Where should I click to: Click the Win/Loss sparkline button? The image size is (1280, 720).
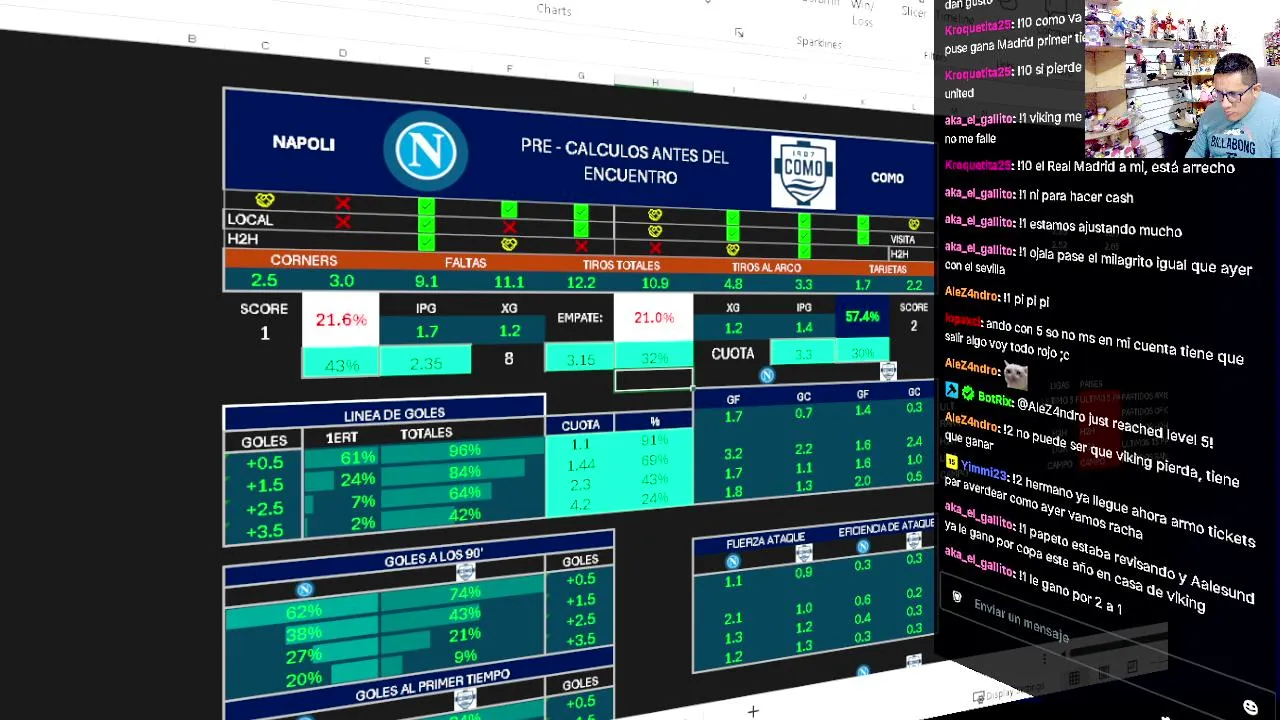coord(862,13)
